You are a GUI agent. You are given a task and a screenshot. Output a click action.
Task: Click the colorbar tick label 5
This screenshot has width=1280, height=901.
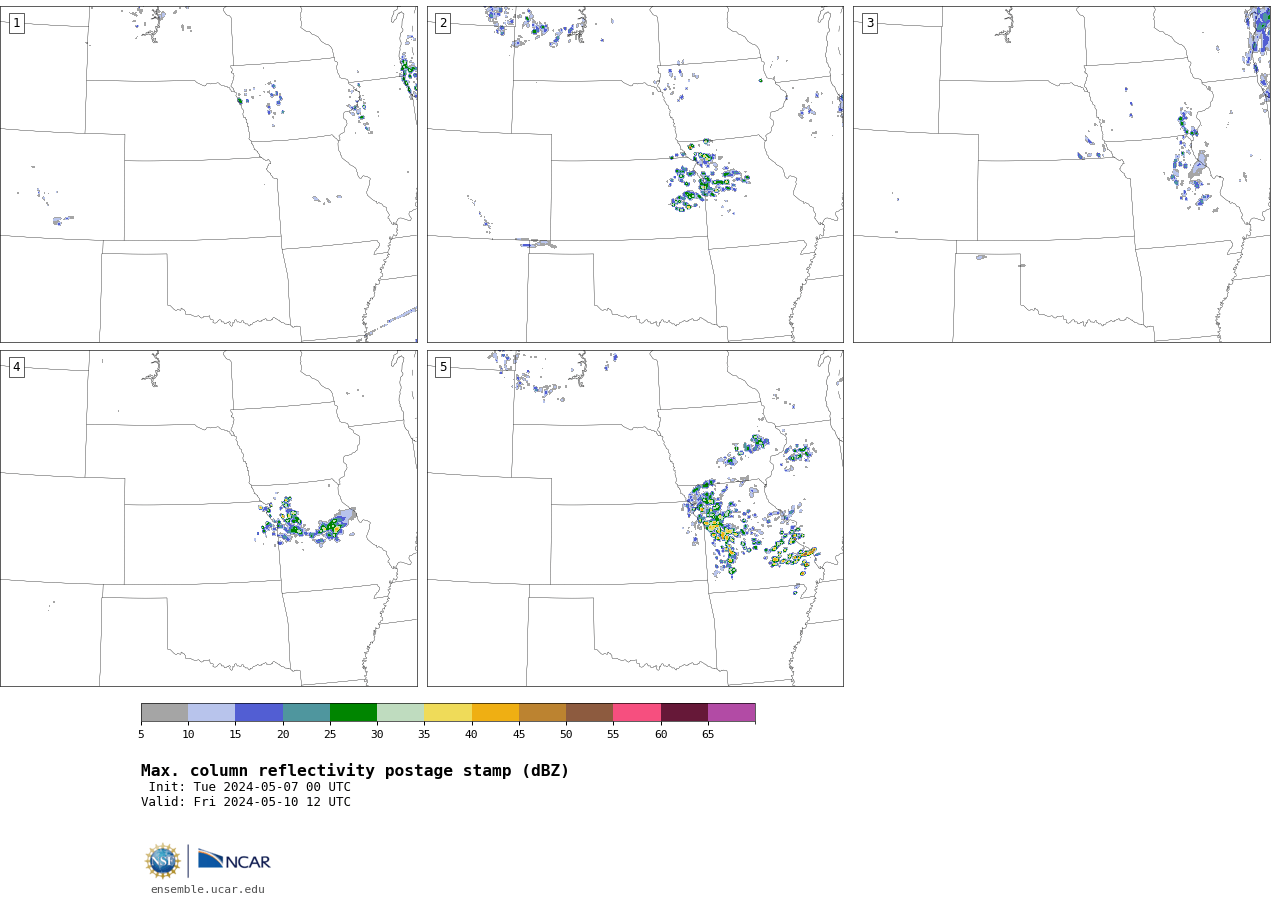pos(141,735)
